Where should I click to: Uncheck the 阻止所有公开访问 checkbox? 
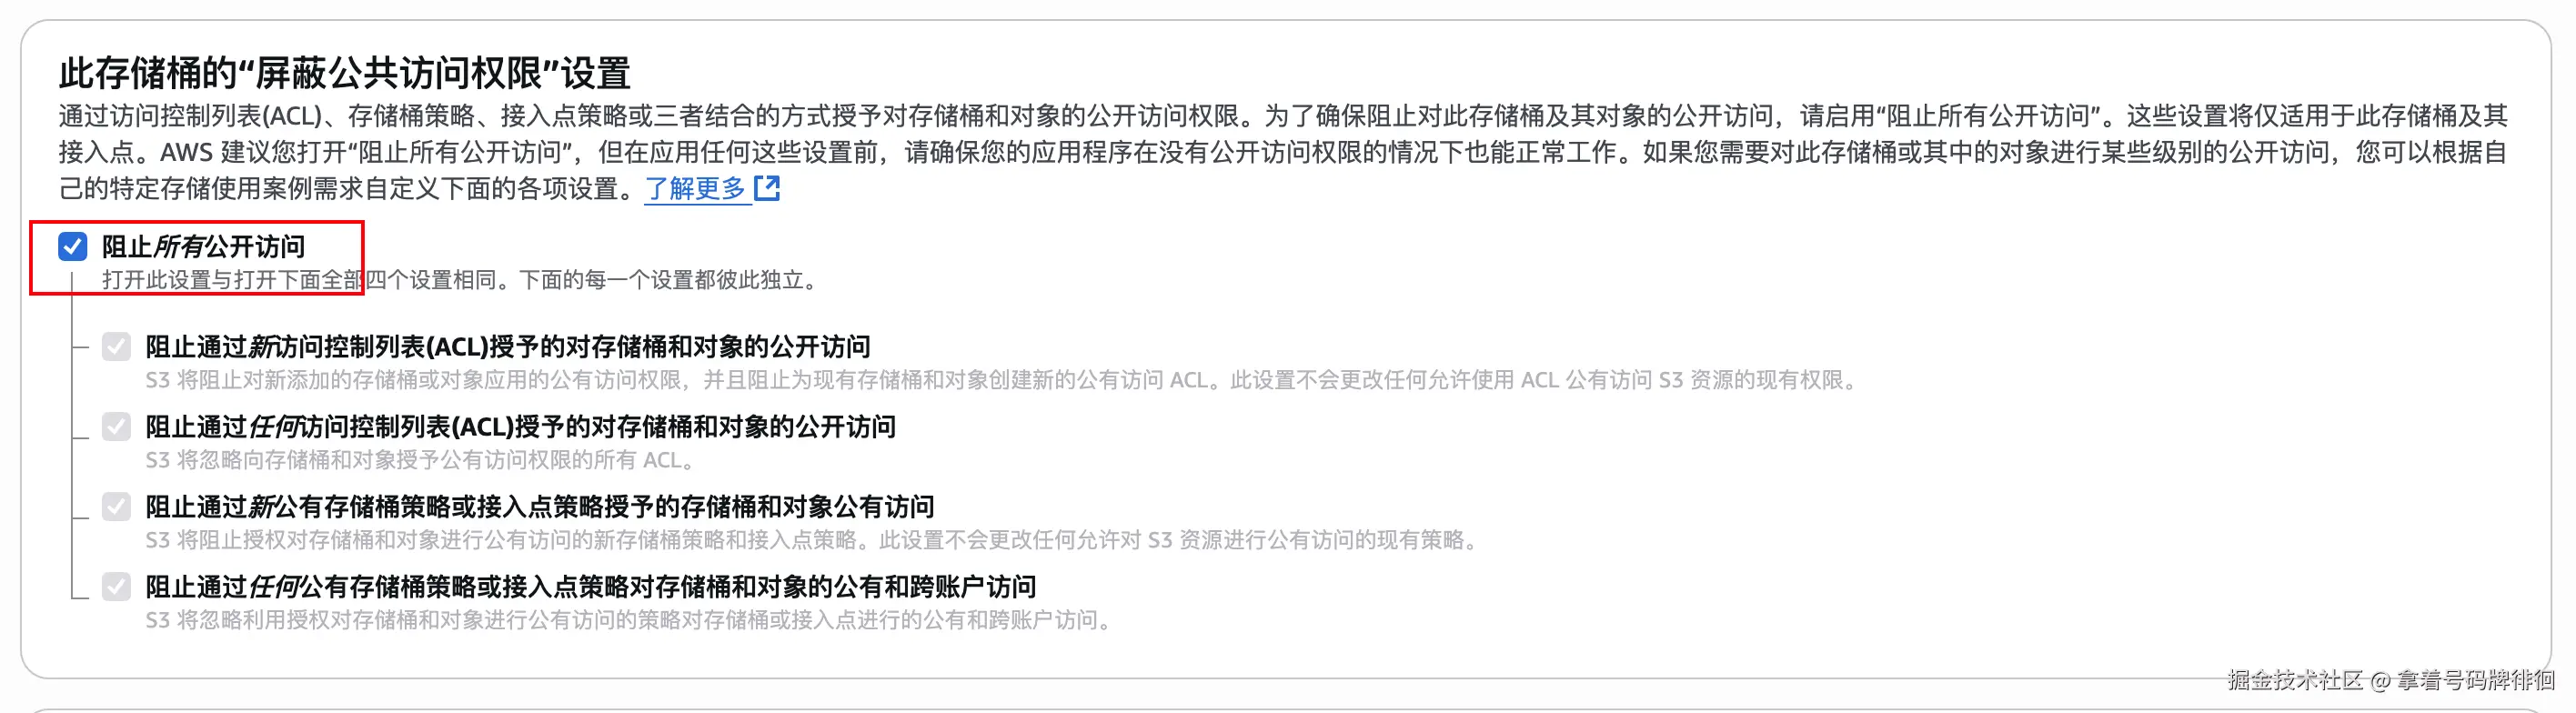coord(73,246)
